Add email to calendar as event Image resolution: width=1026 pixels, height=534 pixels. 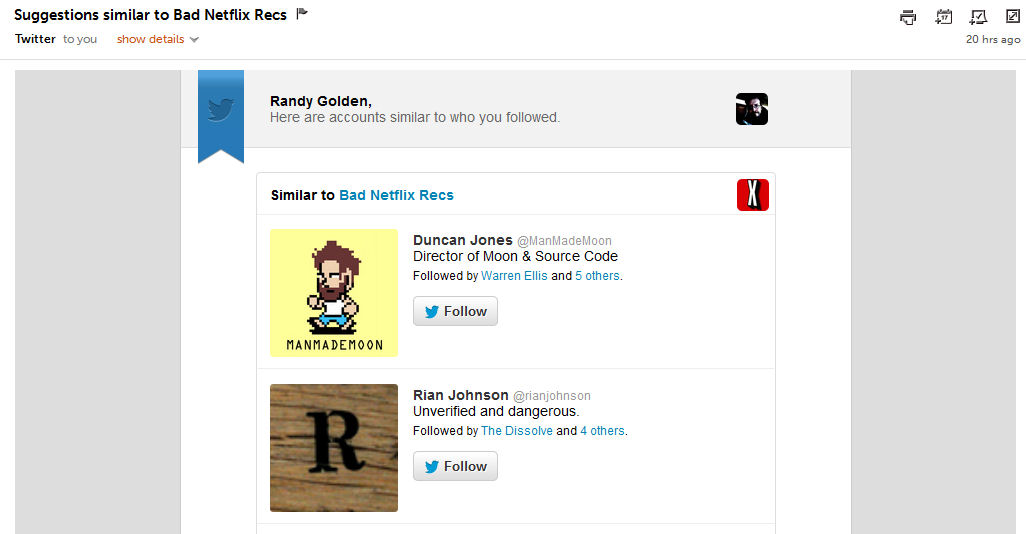pyautogui.click(x=943, y=16)
